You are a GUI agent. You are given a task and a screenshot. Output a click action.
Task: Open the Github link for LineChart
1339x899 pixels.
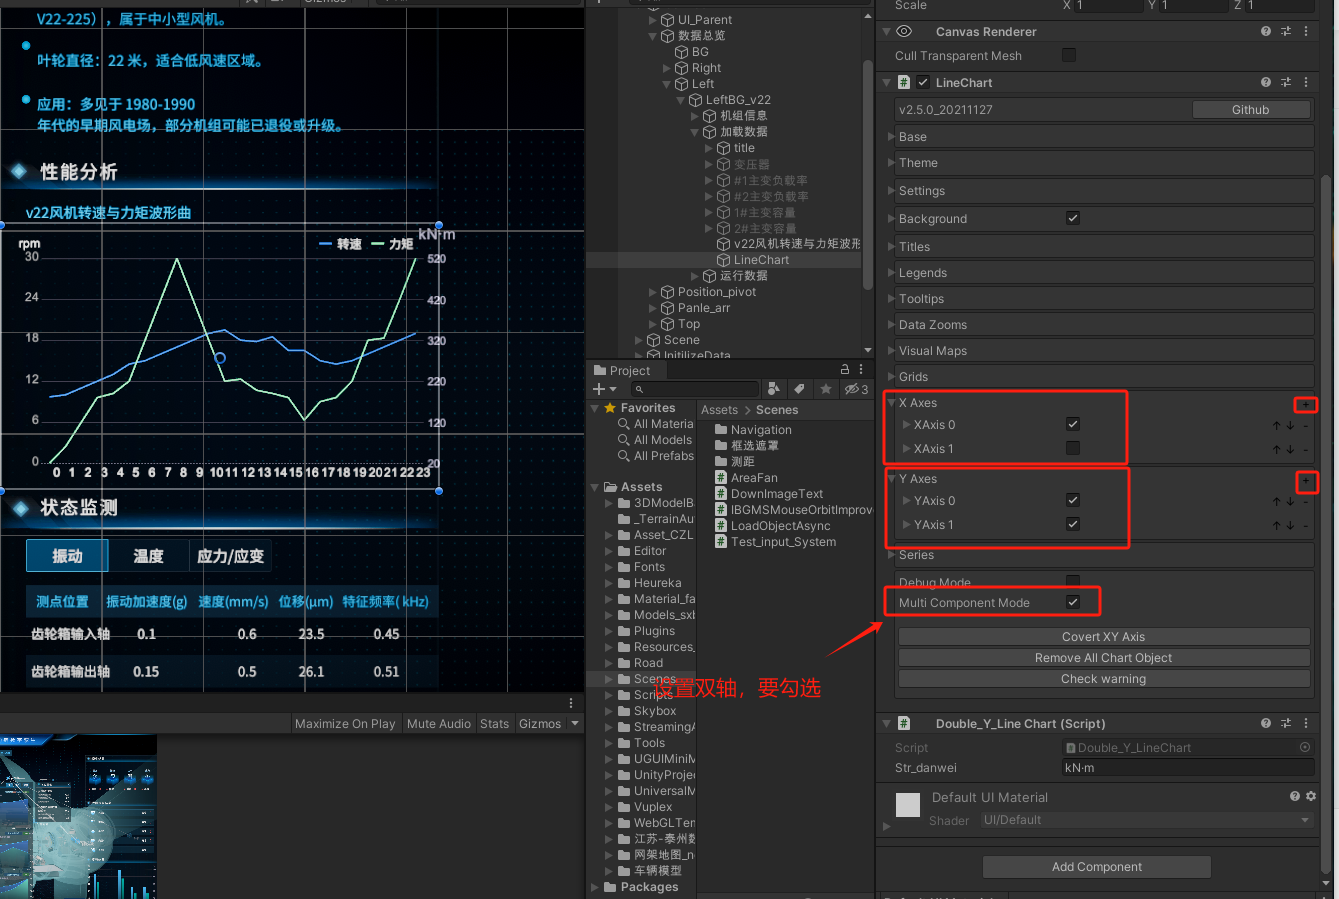[x=1251, y=109]
